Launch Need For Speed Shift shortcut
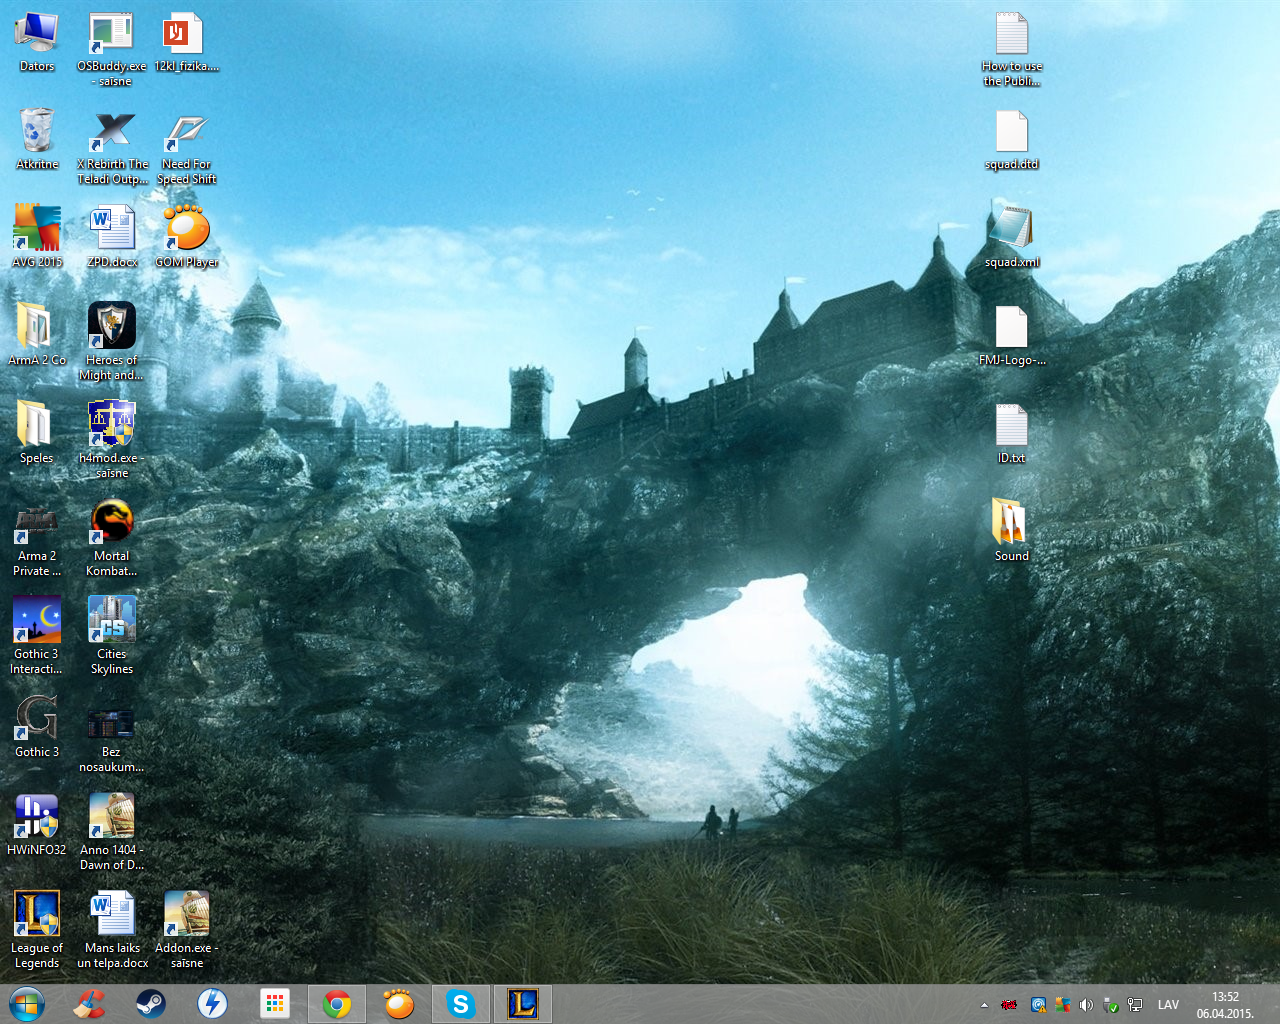This screenshot has height=1024, width=1280. click(x=186, y=147)
